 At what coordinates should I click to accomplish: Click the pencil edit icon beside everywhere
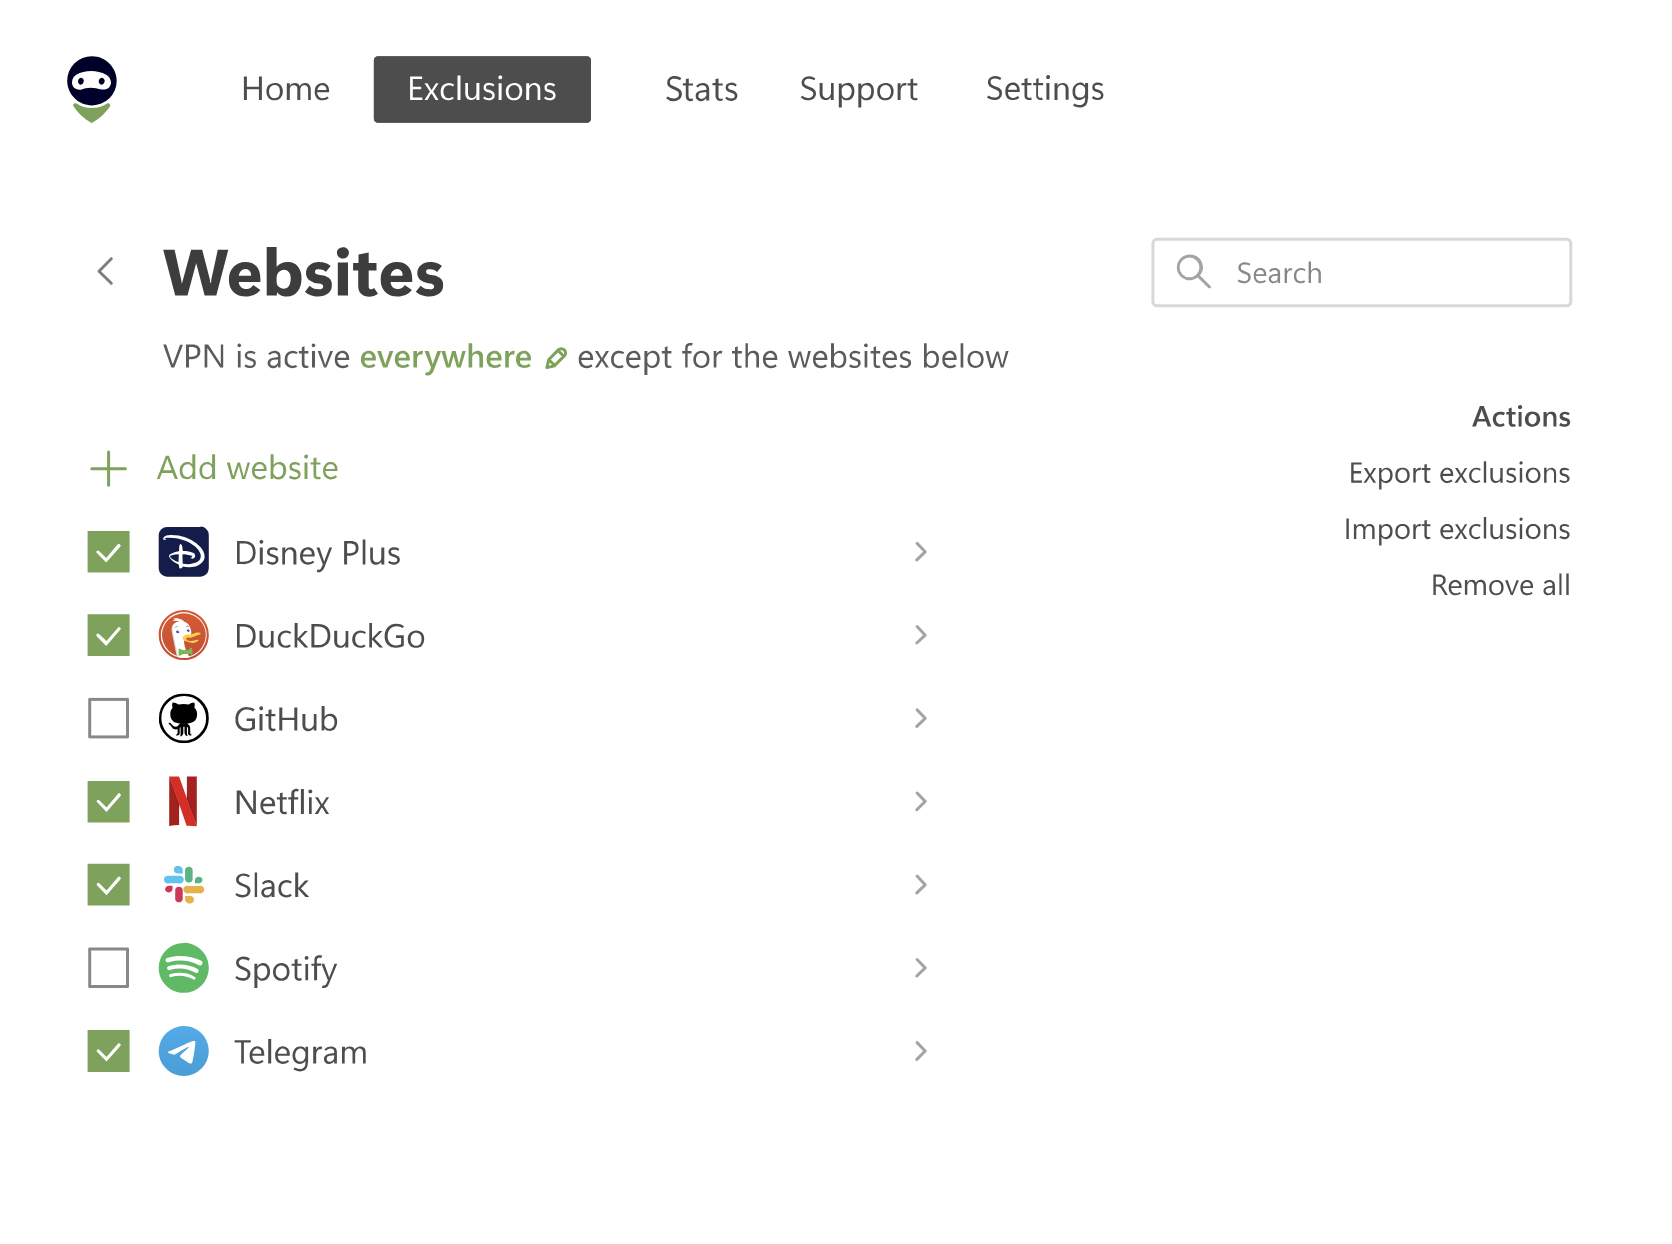[x=556, y=358]
